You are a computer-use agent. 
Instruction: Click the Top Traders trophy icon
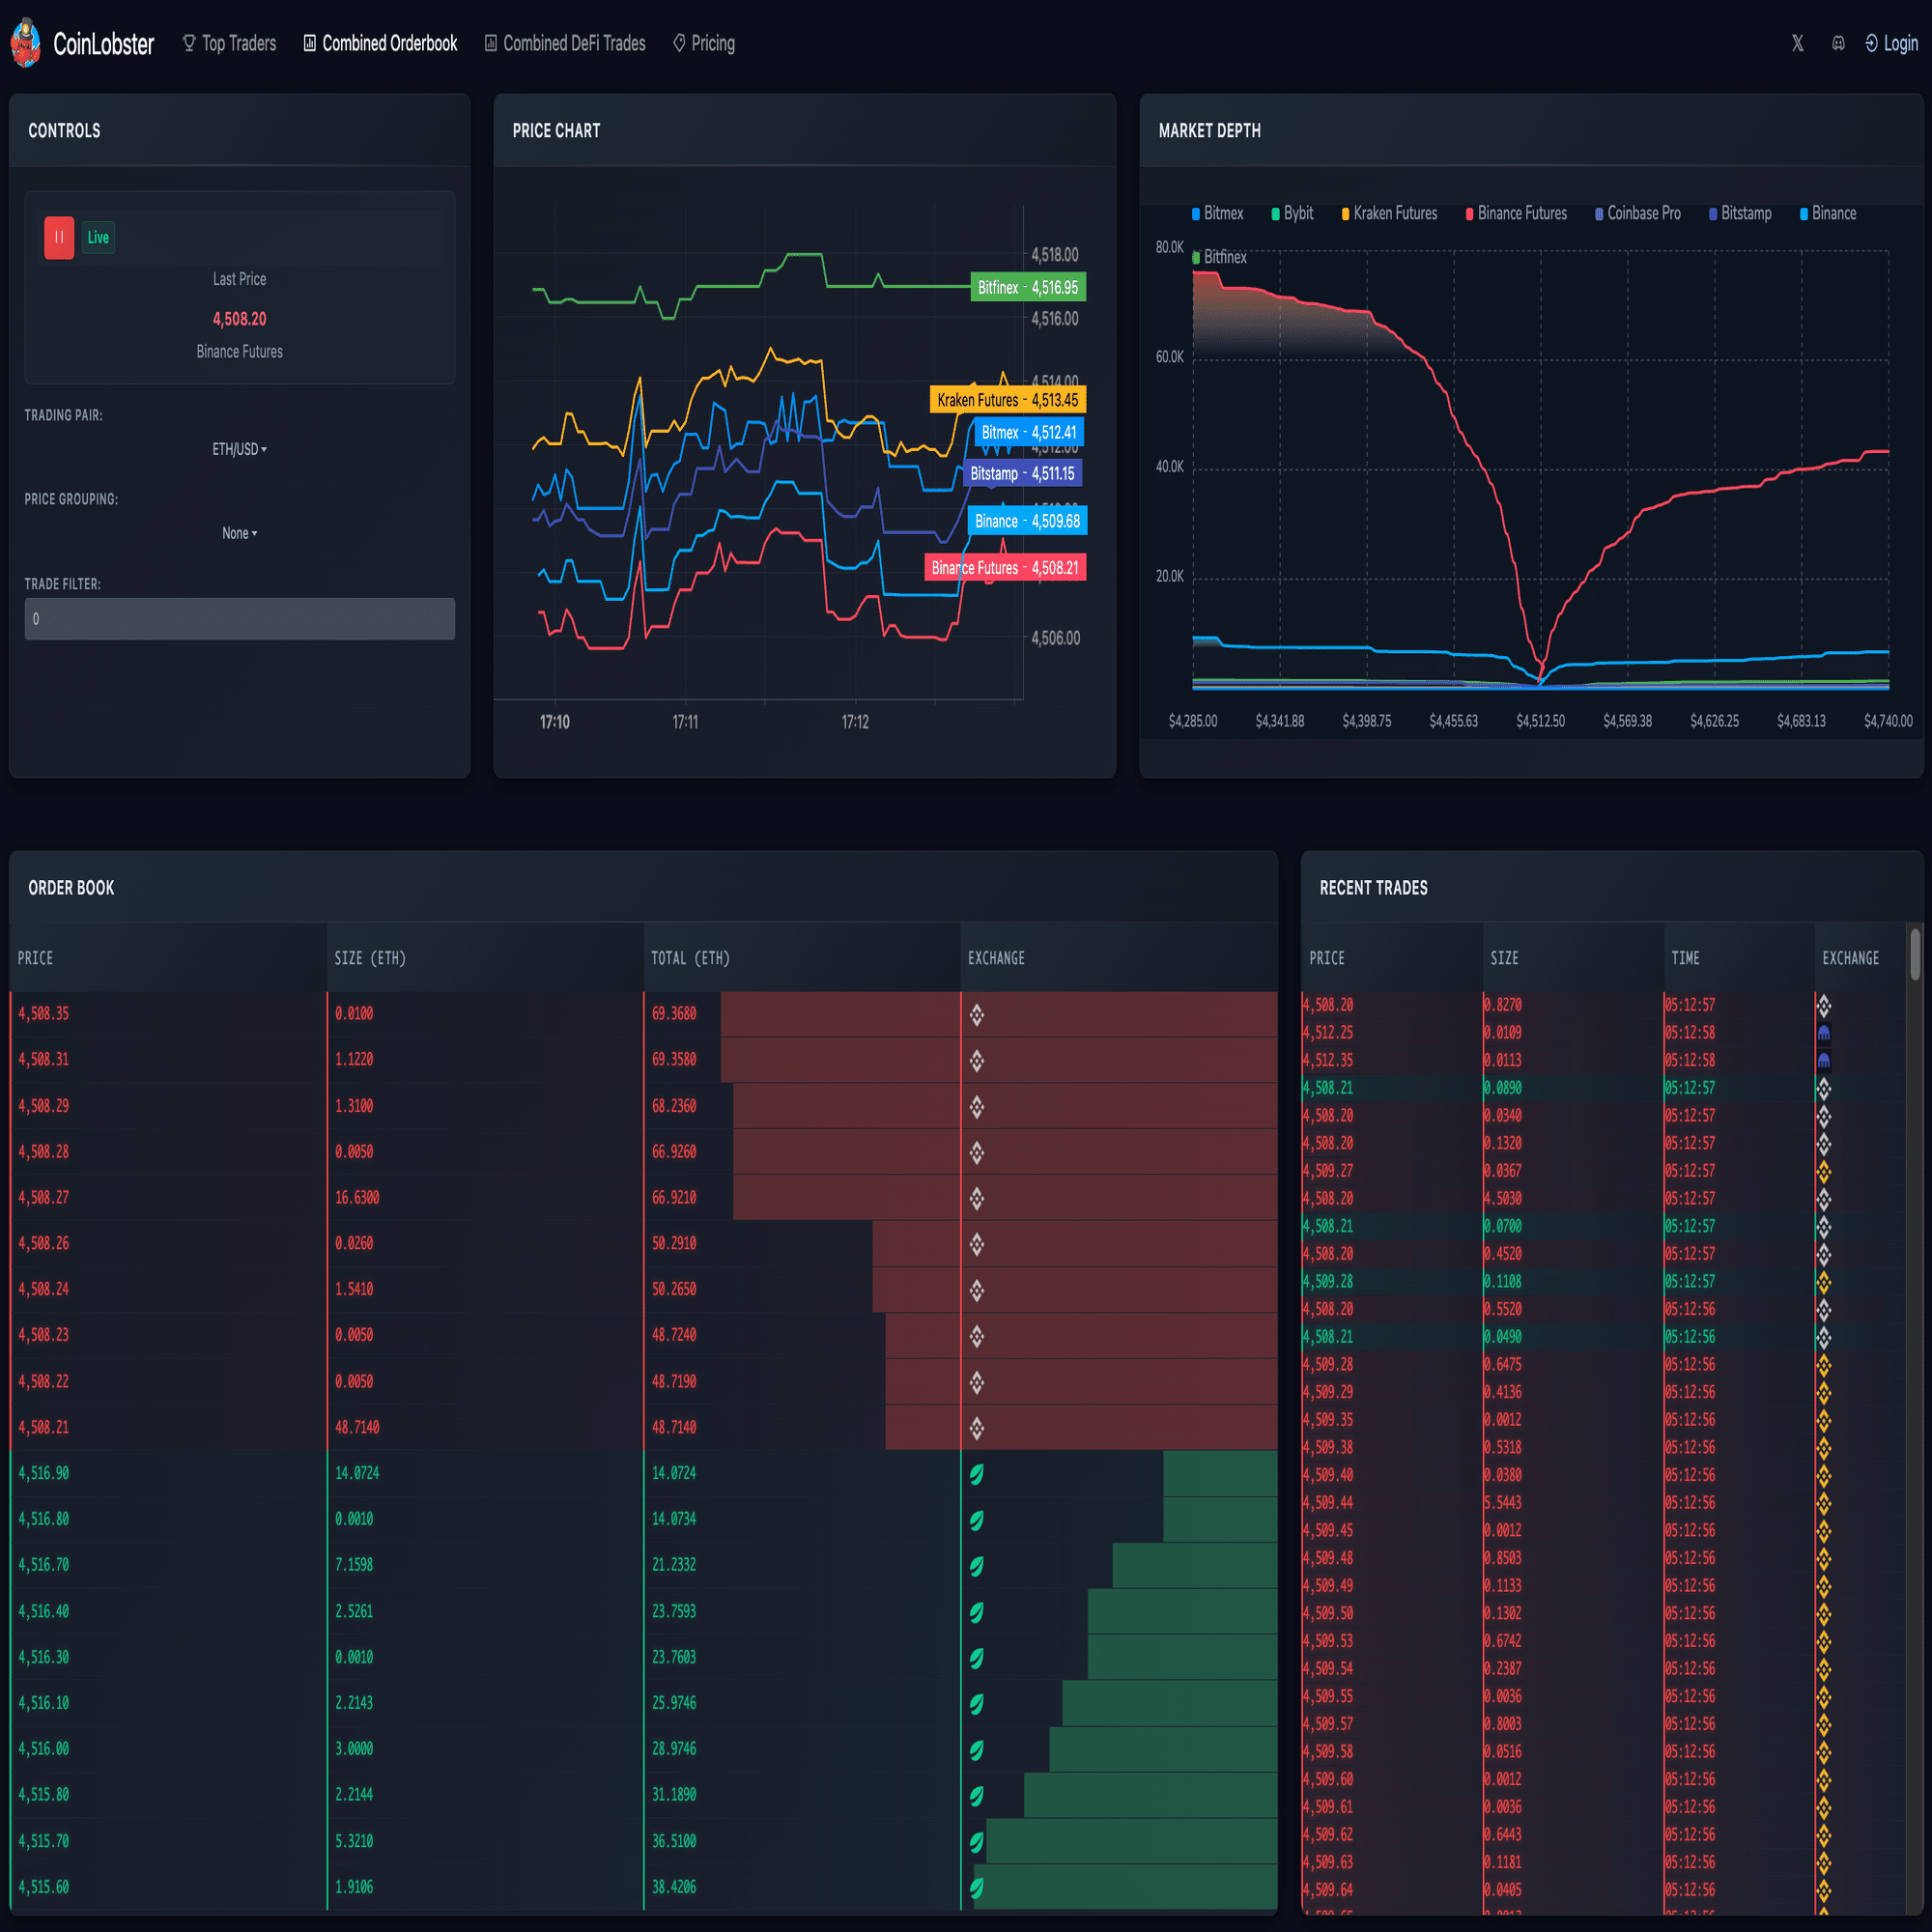[189, 42]
